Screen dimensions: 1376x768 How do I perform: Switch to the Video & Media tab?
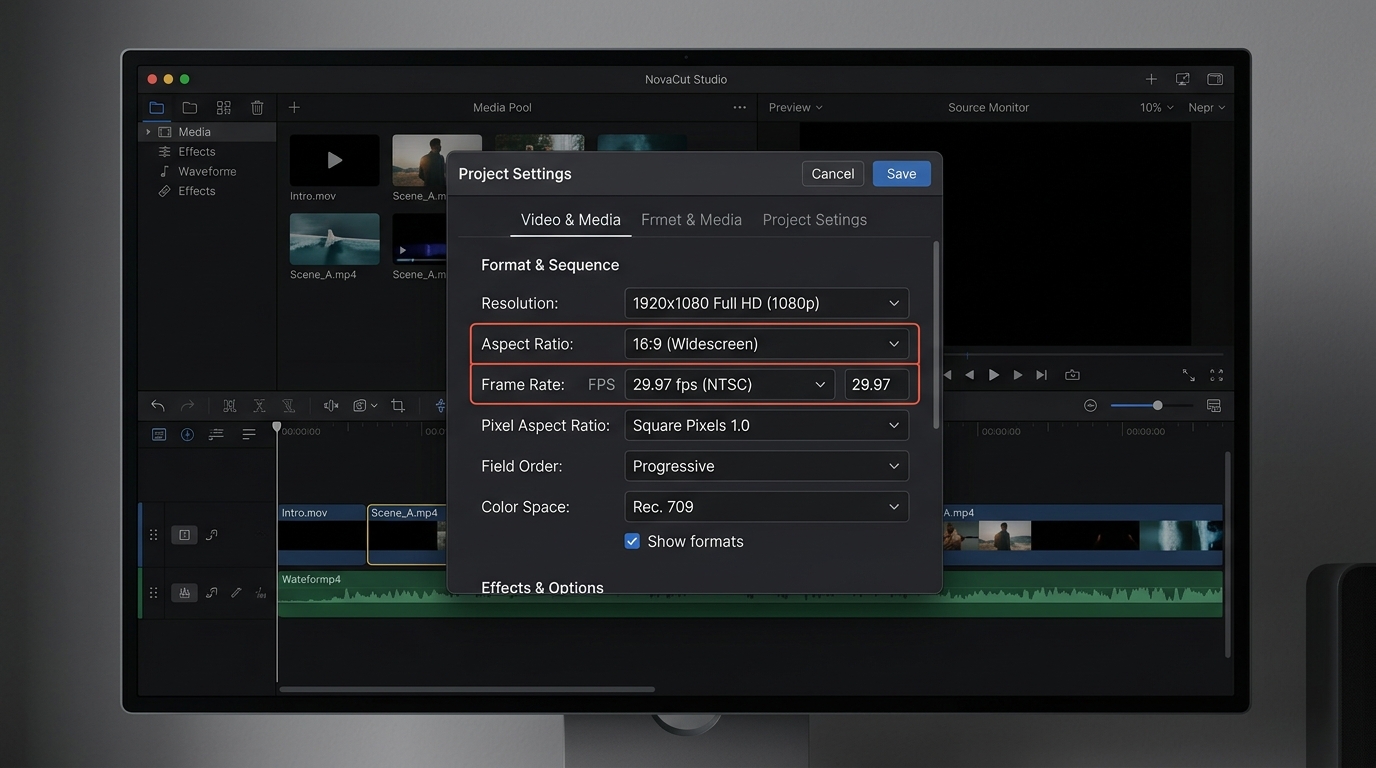[571, 220]
